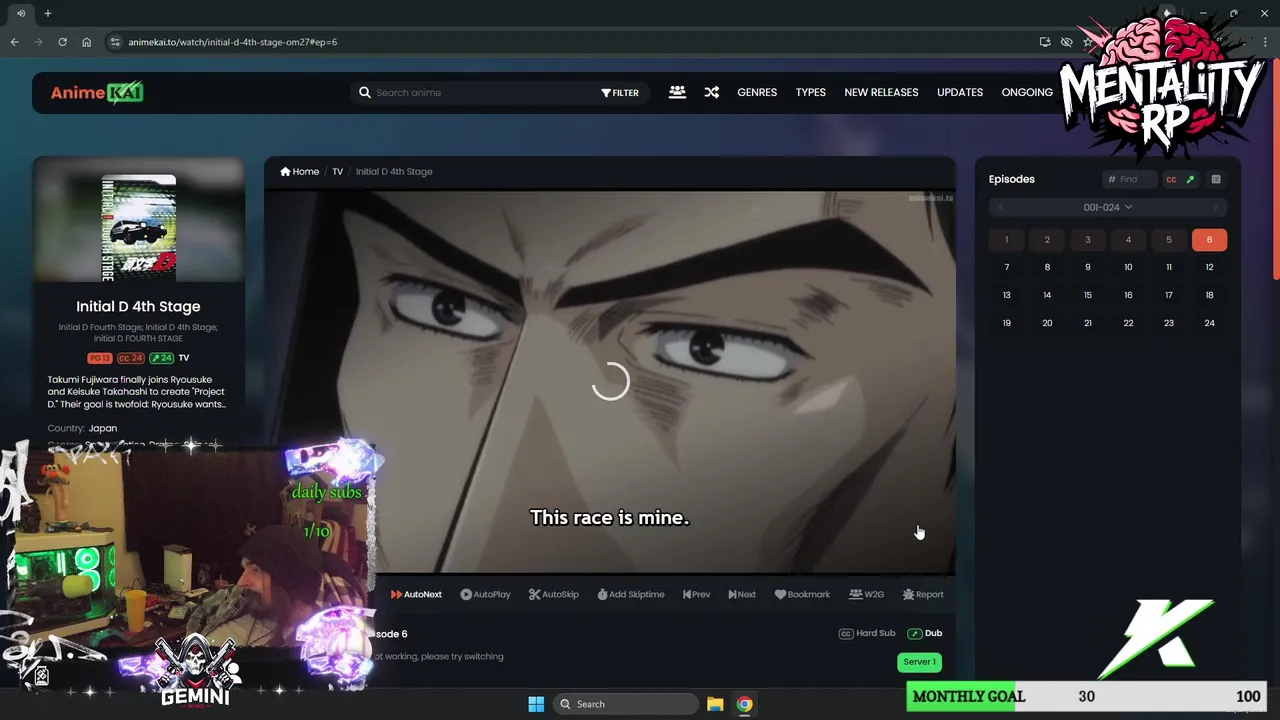The width and height of the screenshot is (1280, 720).
Task: Open the GENRES menu
Action: [757, 92]
